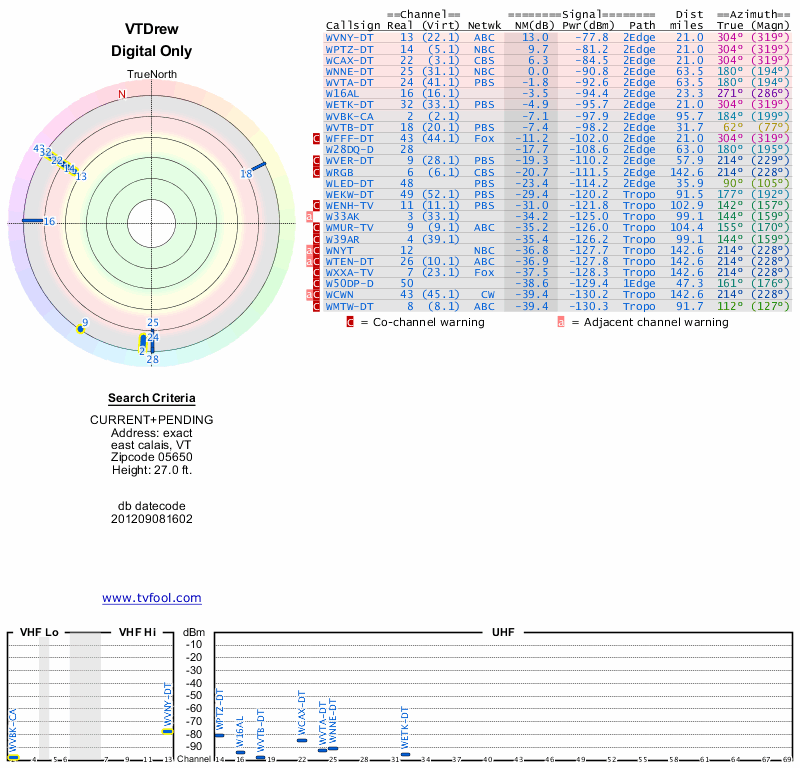Select channel 18 marker on radar plot

(257, 166)
